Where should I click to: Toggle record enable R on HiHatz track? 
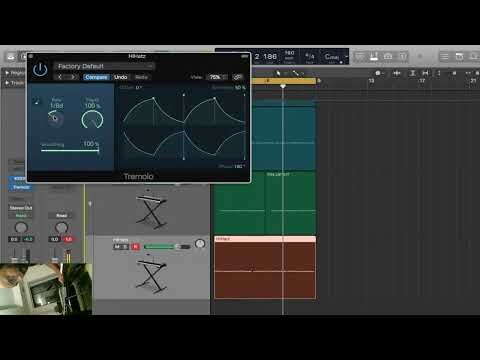[135, 247]
